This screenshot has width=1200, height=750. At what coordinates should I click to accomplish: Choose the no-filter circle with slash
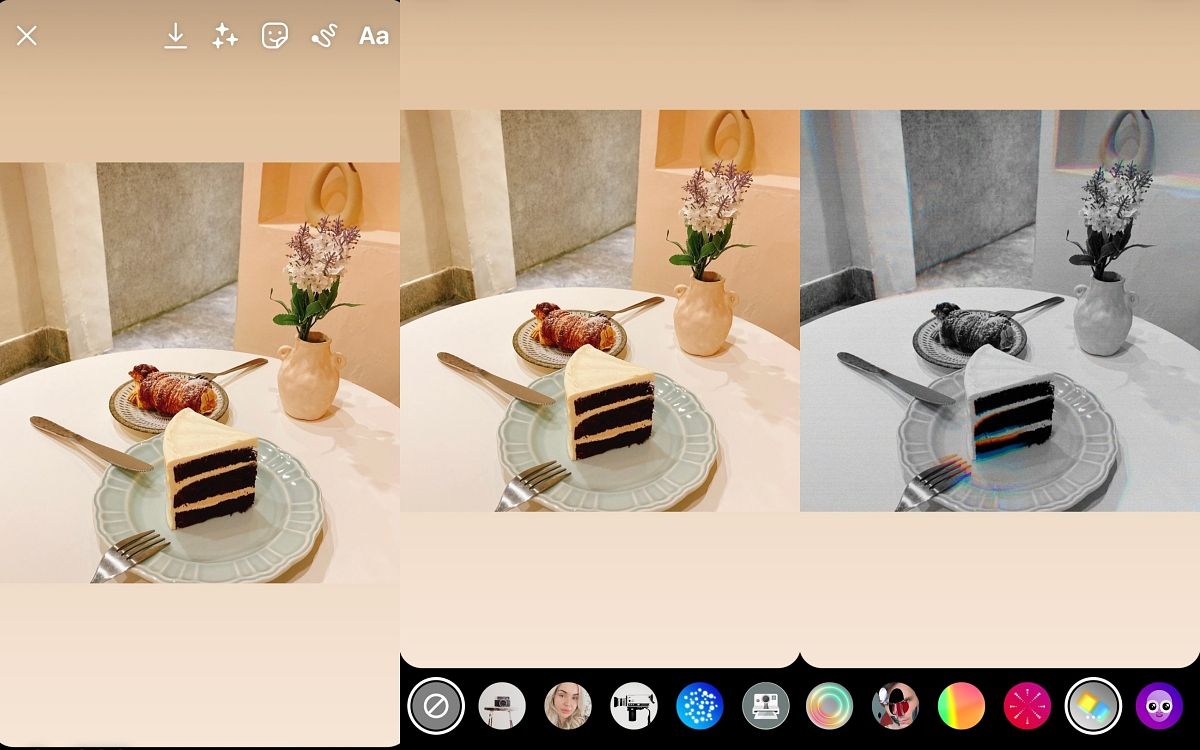pyautogui.click(x=436, y=706)
